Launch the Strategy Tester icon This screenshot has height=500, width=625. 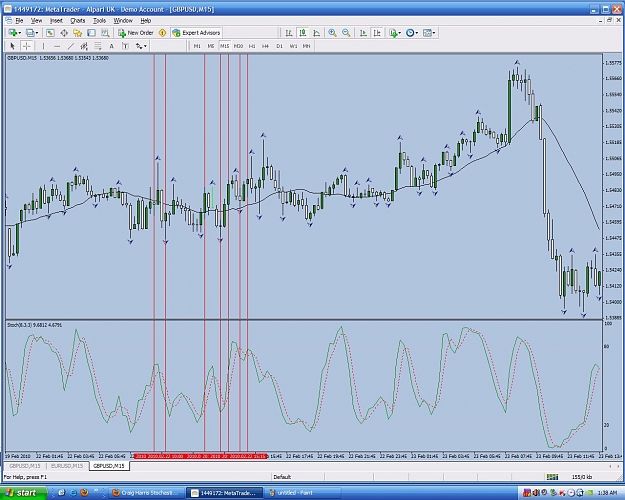coord(105,33)
